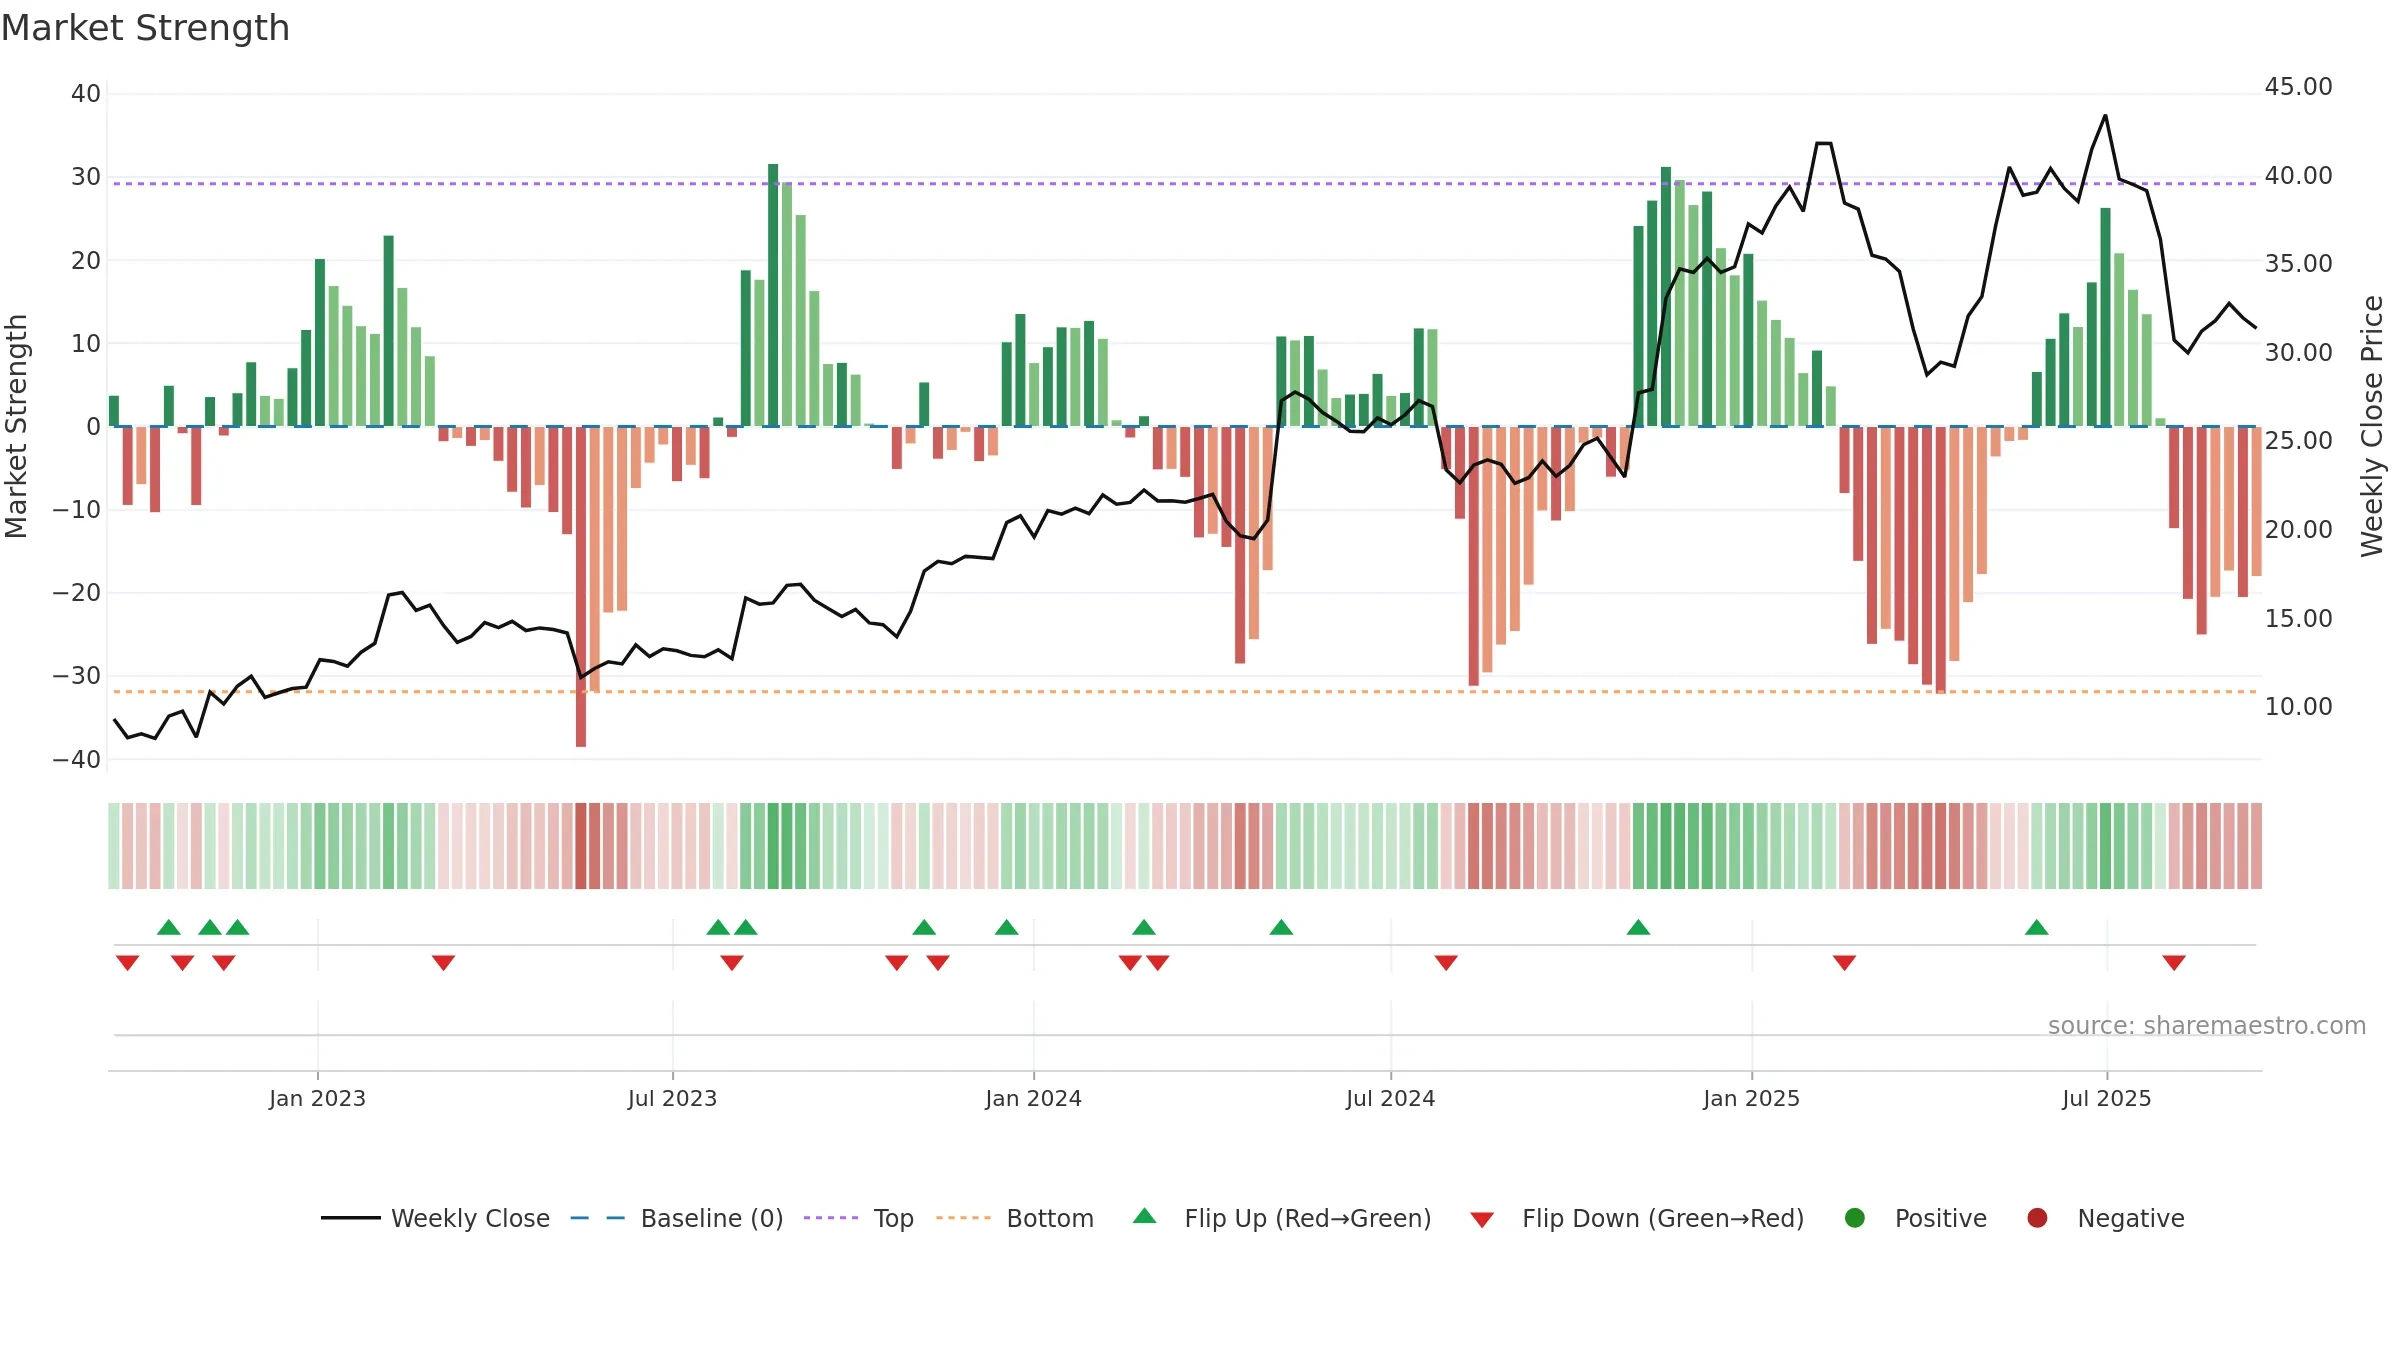Click the 15.00 price tick on right axis
Image resolution: width=2400 pixels, height=1350 pixels.
click(2298, 618)
